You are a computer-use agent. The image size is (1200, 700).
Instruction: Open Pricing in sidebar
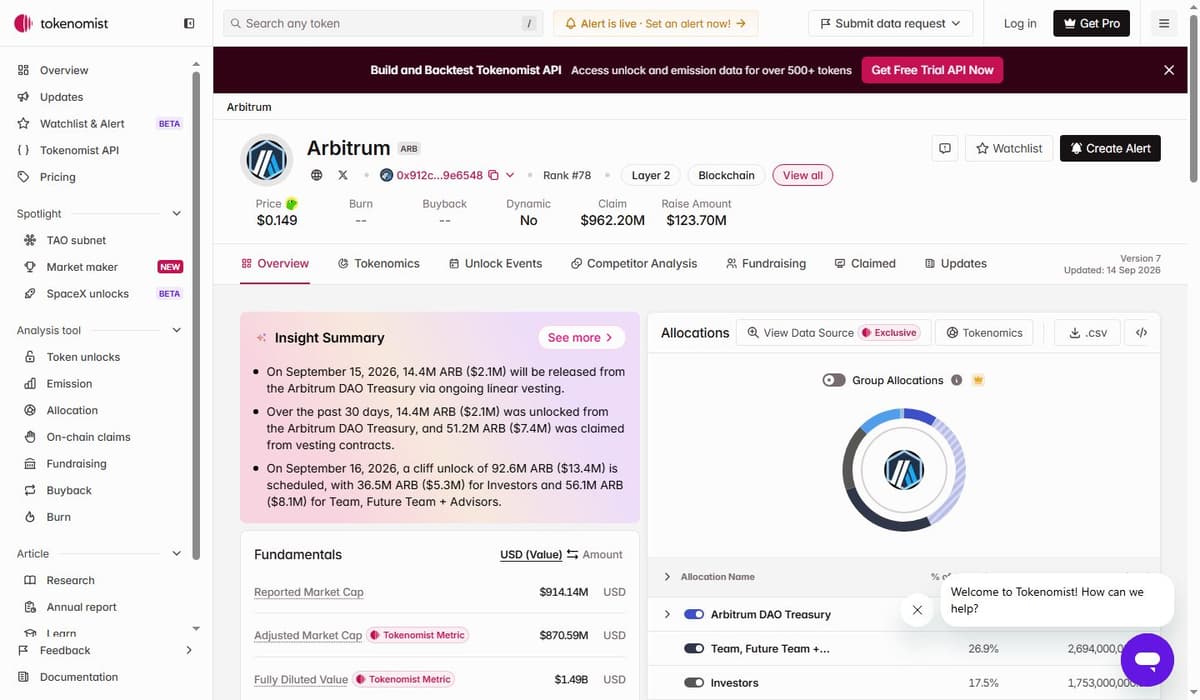57,177
